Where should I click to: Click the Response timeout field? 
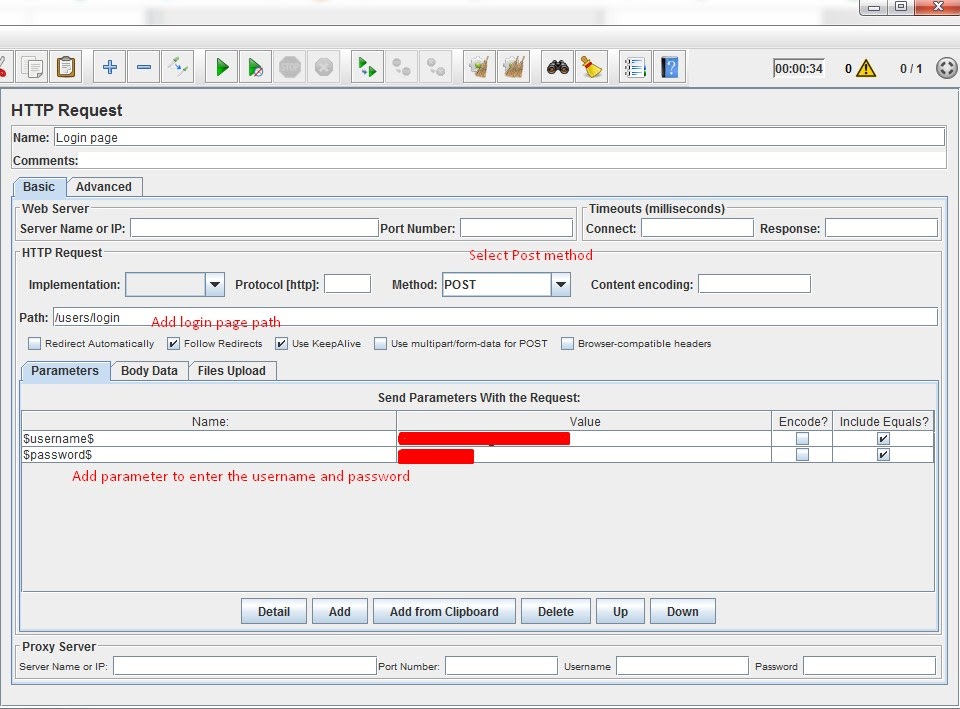pos(881,228)
